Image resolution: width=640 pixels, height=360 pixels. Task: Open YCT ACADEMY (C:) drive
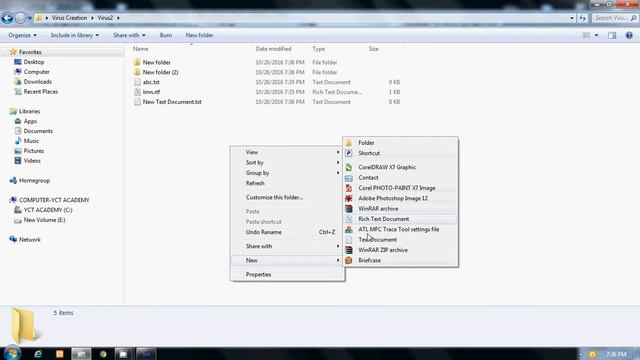(48, 210)
